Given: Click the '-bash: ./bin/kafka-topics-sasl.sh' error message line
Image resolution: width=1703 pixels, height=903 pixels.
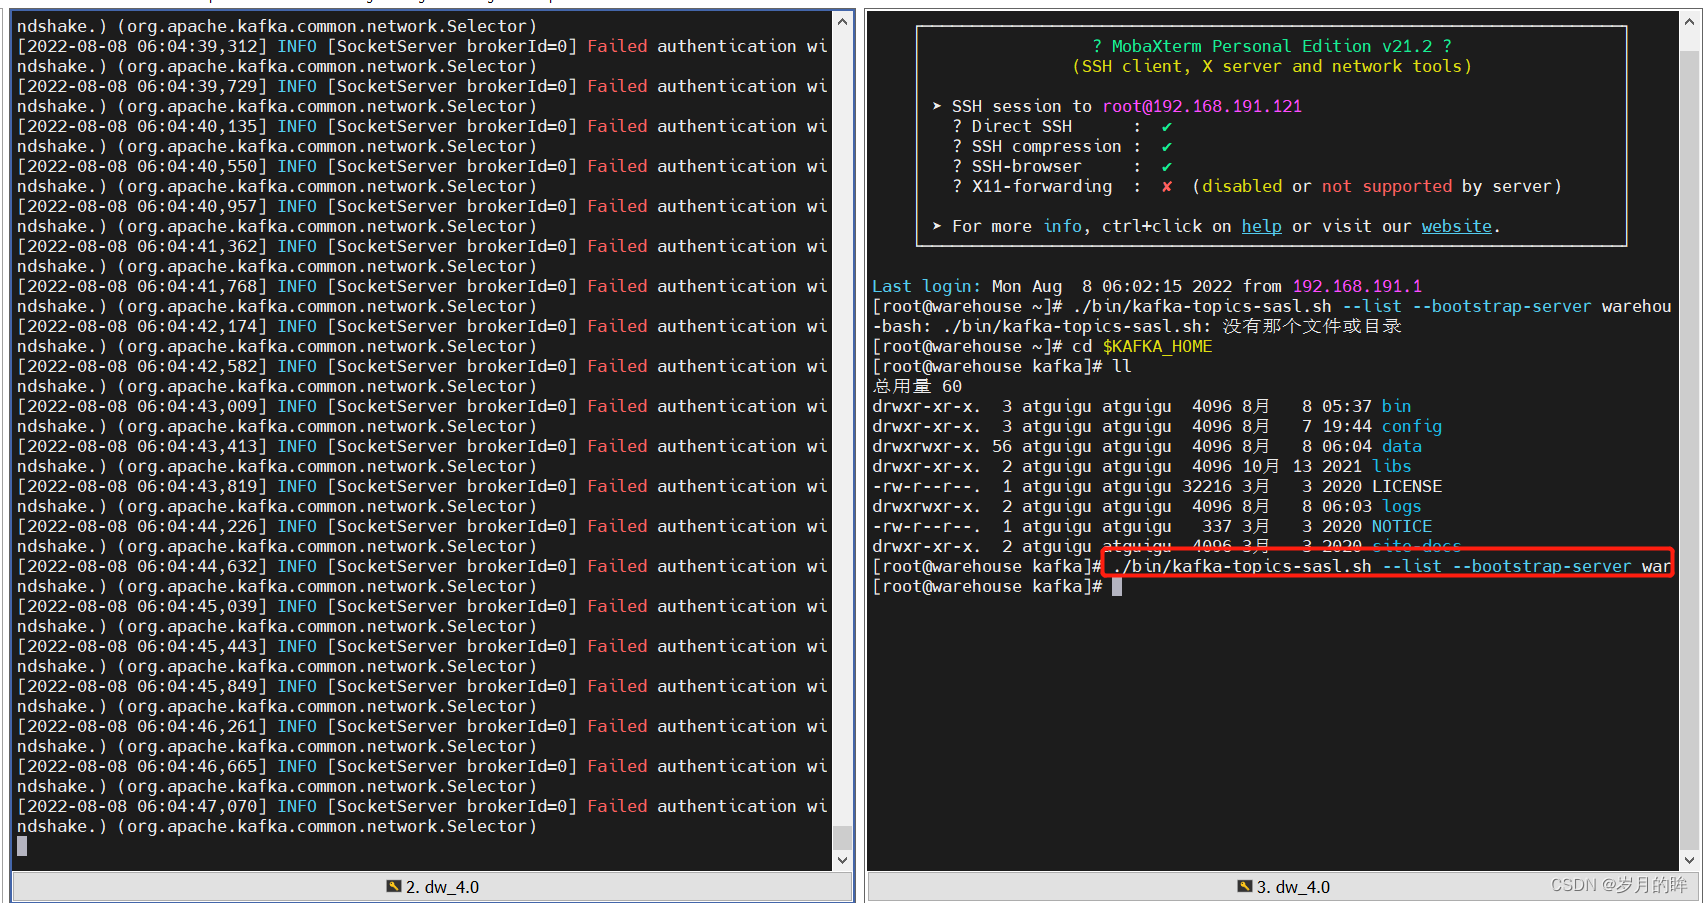Looking at the screenshot, I should click(x=1137, y=326).
